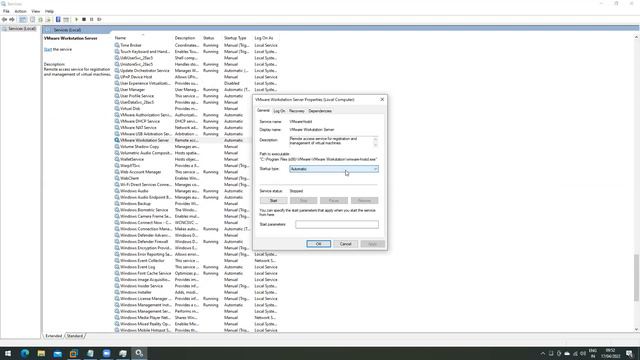Toggle the Show/Hide Console Tree toolbar icon
The width and height of the screenshot is (640, 360).
(x=23, y=20)
